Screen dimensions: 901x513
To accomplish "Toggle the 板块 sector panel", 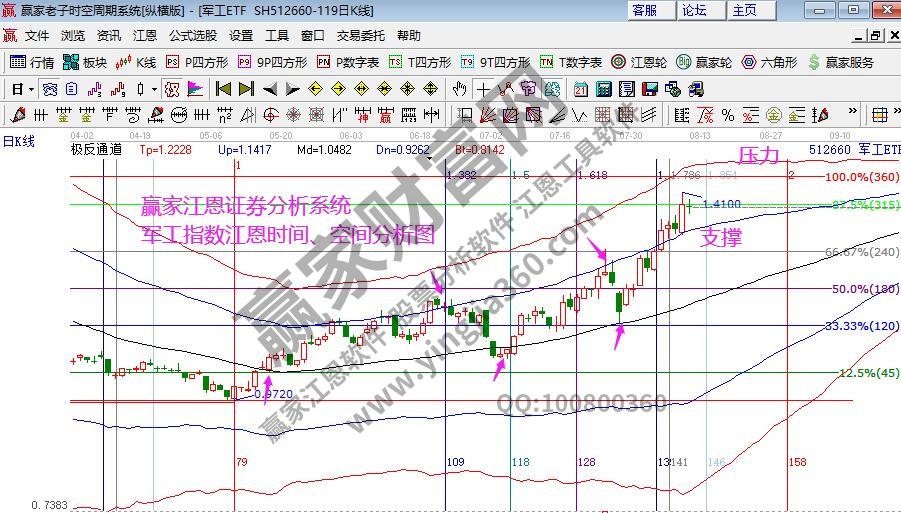I will click(86, 62).
